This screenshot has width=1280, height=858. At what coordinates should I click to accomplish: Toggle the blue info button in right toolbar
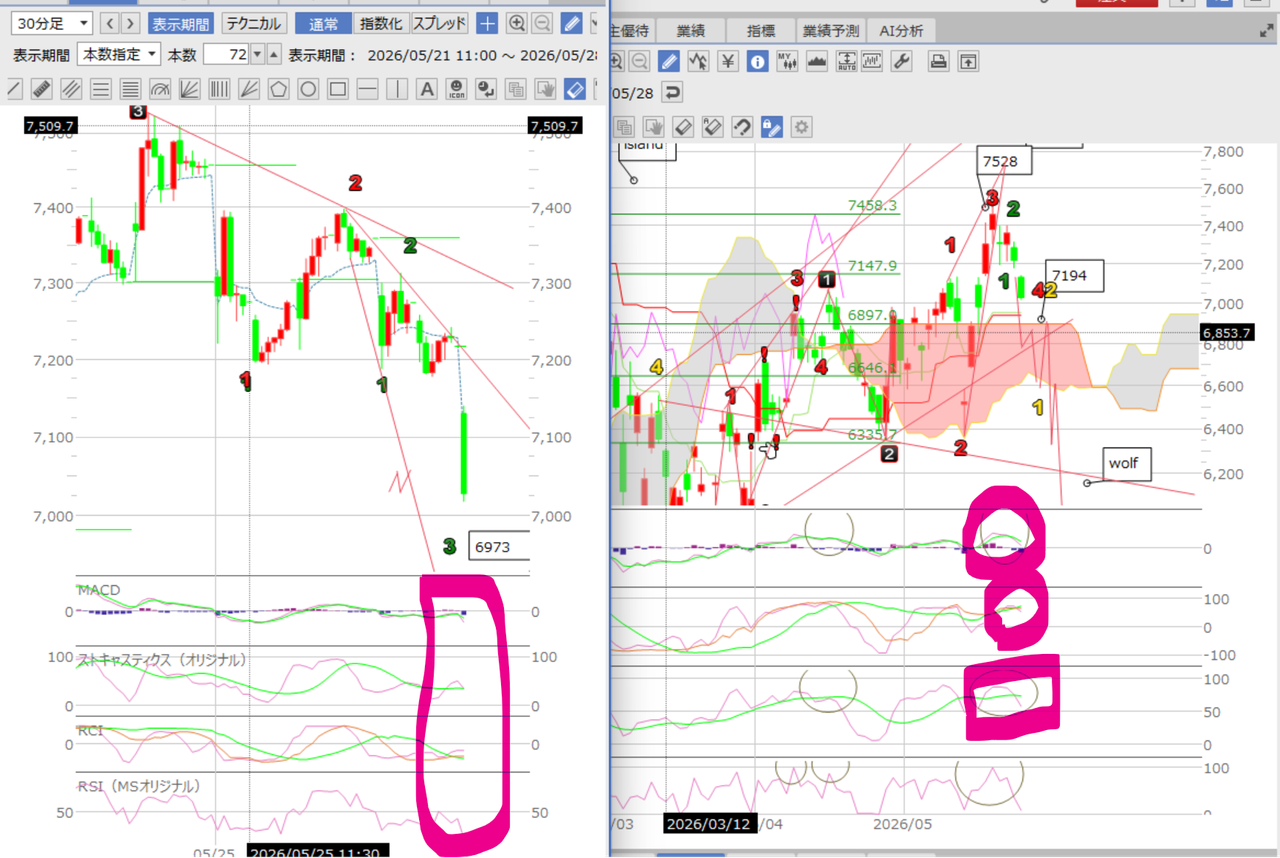click(758, 61)
